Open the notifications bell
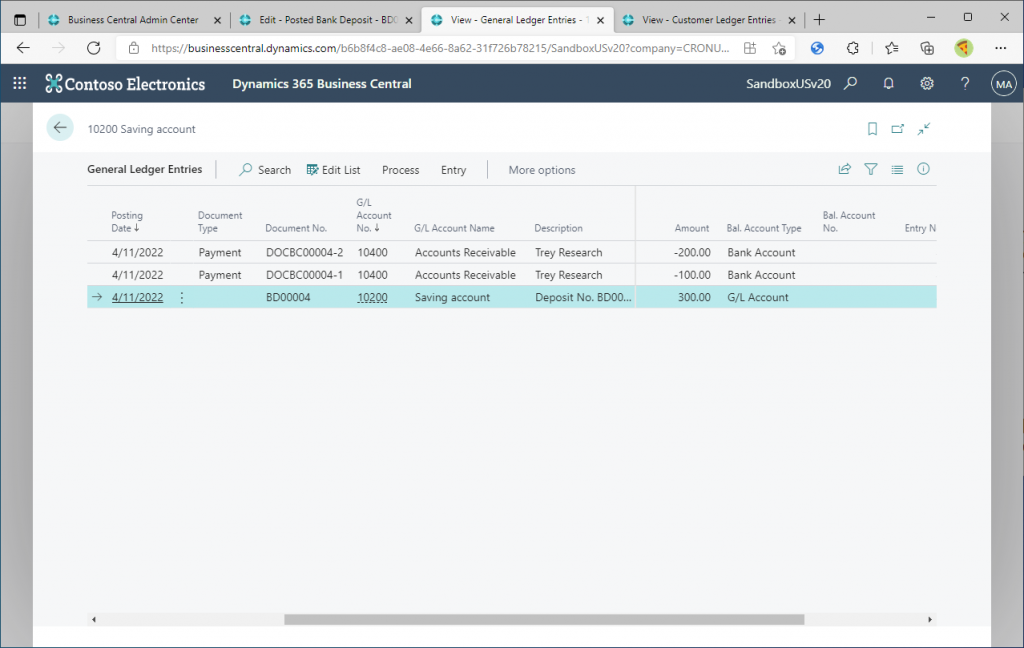The height and width of the screenshot is (648, 1024). pyautogui.click(x=888, y=84)
